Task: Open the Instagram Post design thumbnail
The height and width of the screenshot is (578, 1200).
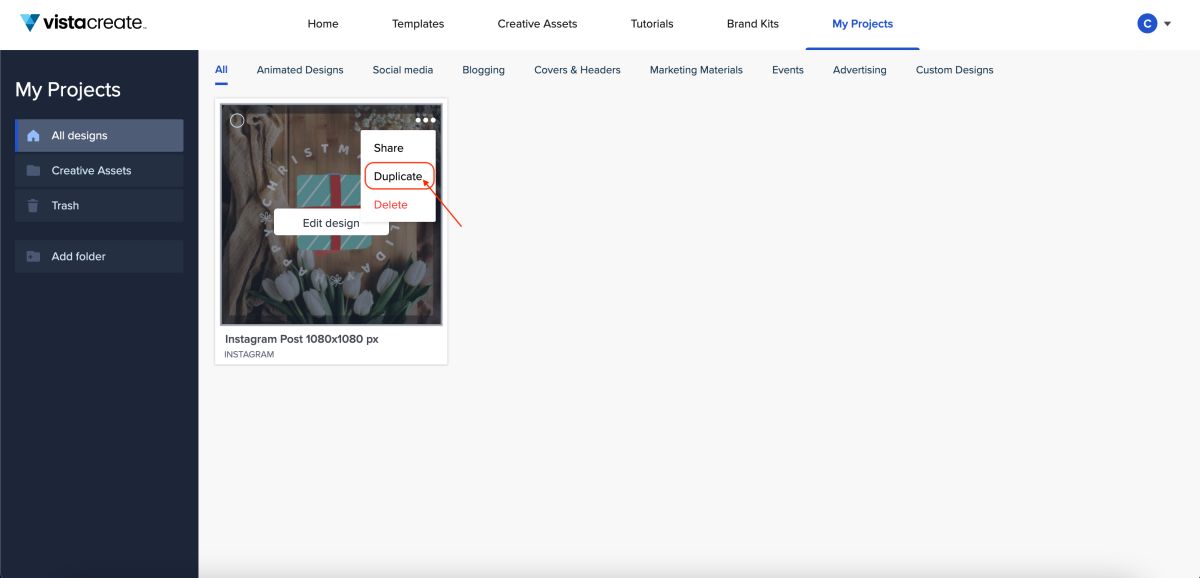Action: coord(331,214)
